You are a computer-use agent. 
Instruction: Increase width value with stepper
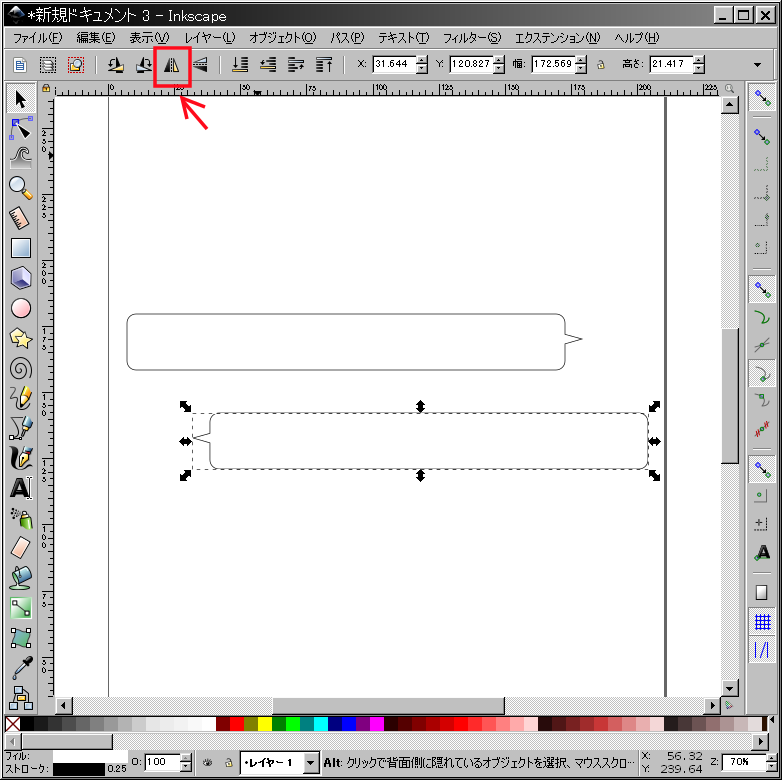click(581, 59)
